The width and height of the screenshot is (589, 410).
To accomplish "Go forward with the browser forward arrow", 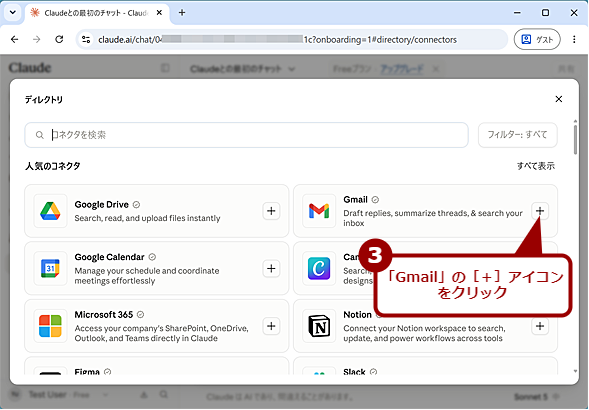I will point(36,39).
